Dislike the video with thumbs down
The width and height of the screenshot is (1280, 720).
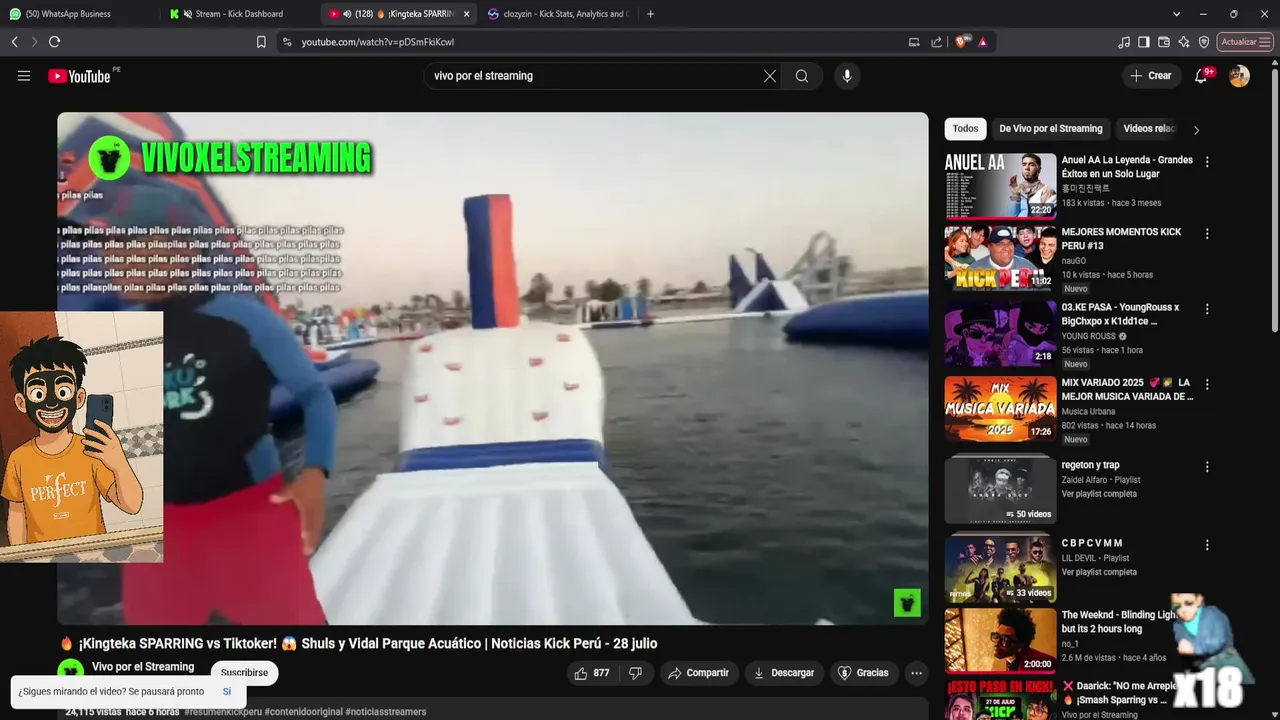[x=635, y=673]
